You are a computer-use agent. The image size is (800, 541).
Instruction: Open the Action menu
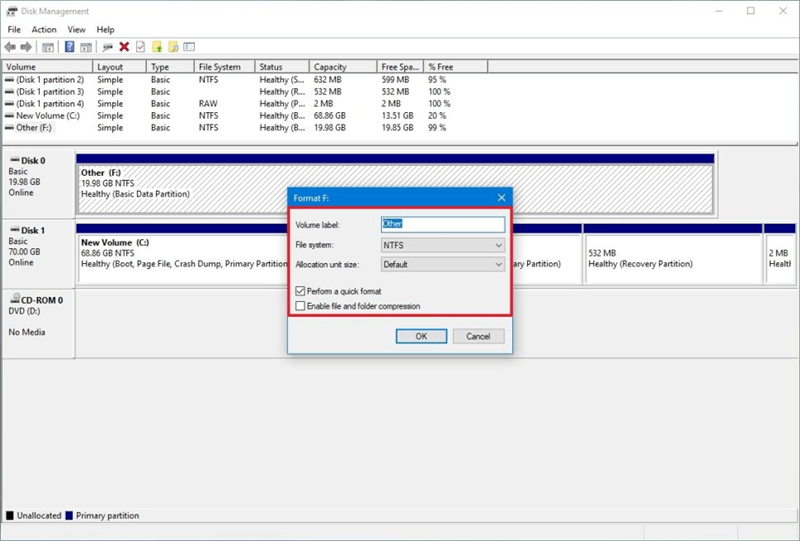[x=44, y=30]
